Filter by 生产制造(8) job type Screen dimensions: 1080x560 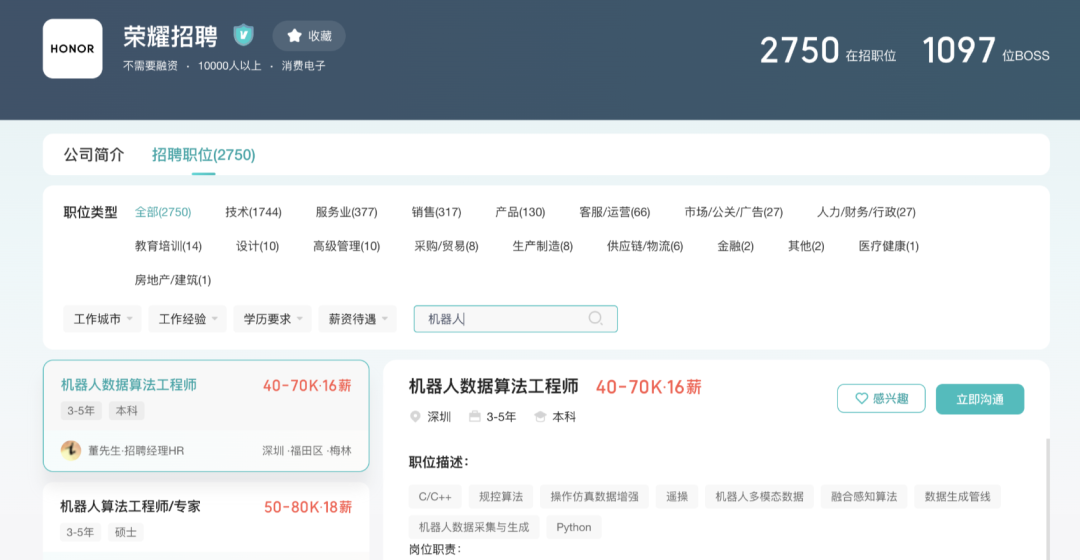tap(543, 246)
